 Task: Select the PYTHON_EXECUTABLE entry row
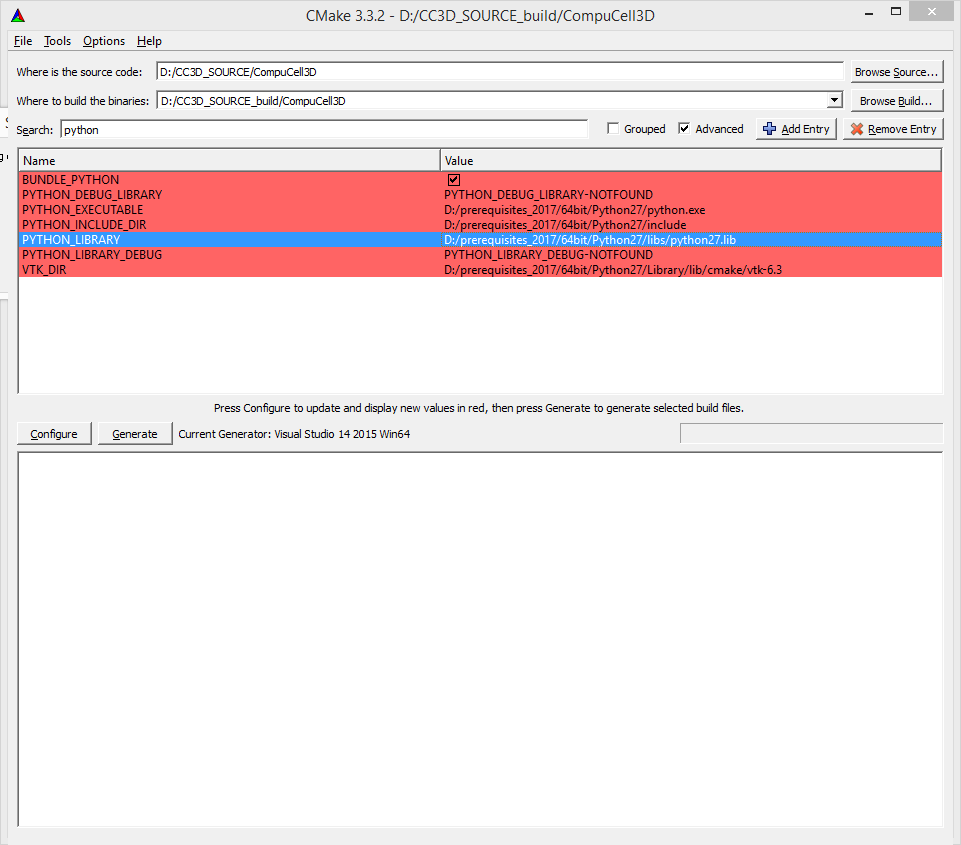click(x=83, y=210)
